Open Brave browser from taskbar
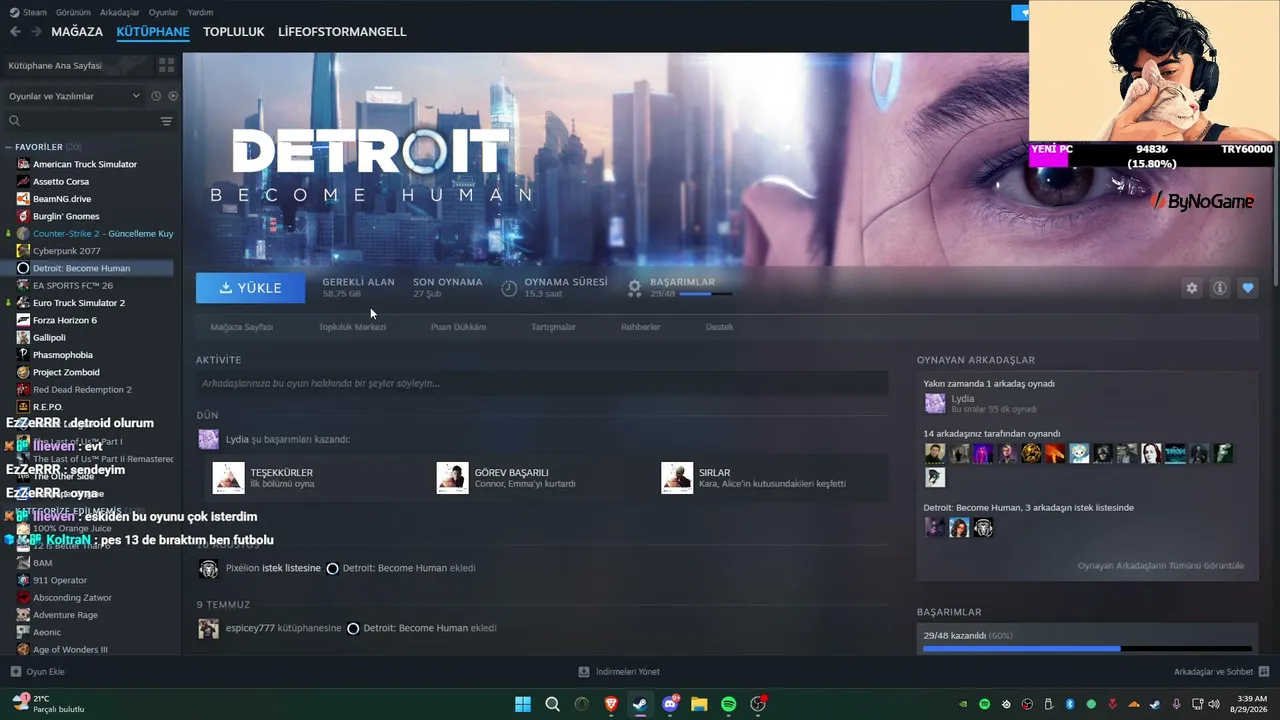1280x720 pixels. pos(611,704)
